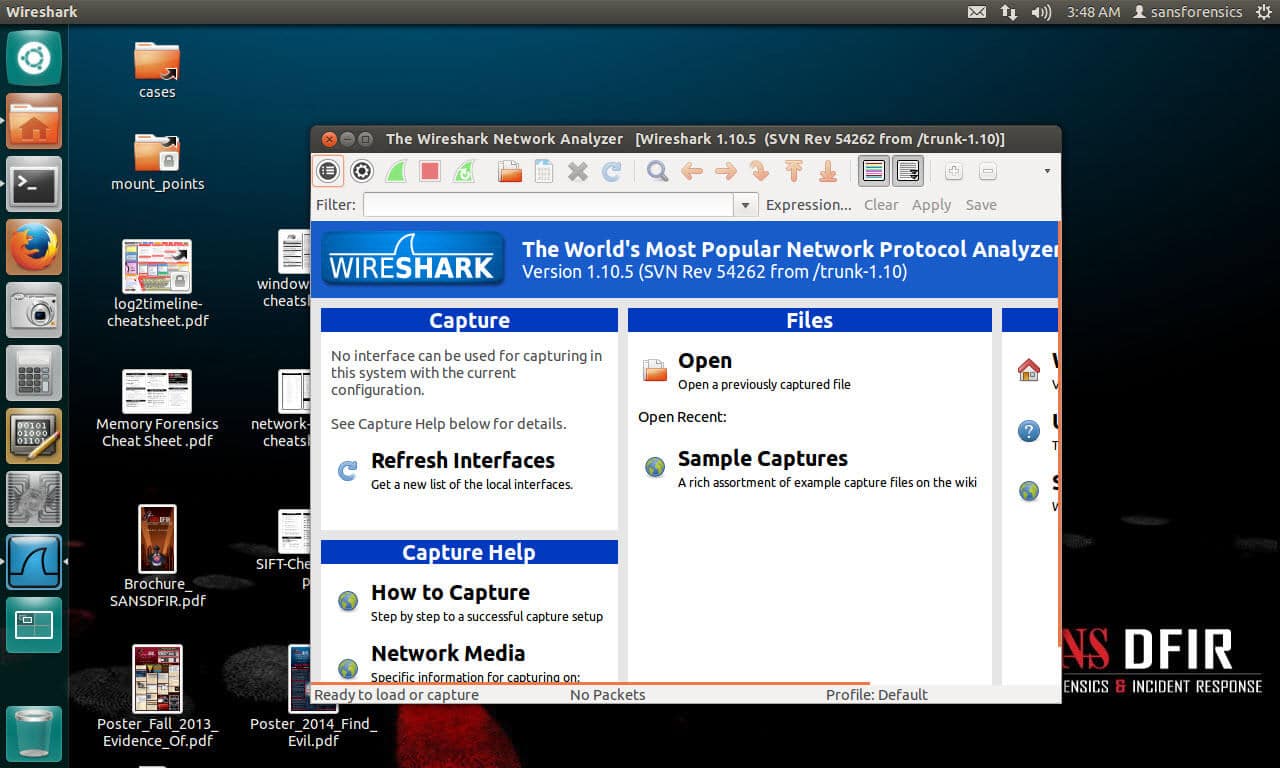Go to the first packet arrow
Image resolution: width=1280 pixels, height=768 pixels.
pos(794,171)
